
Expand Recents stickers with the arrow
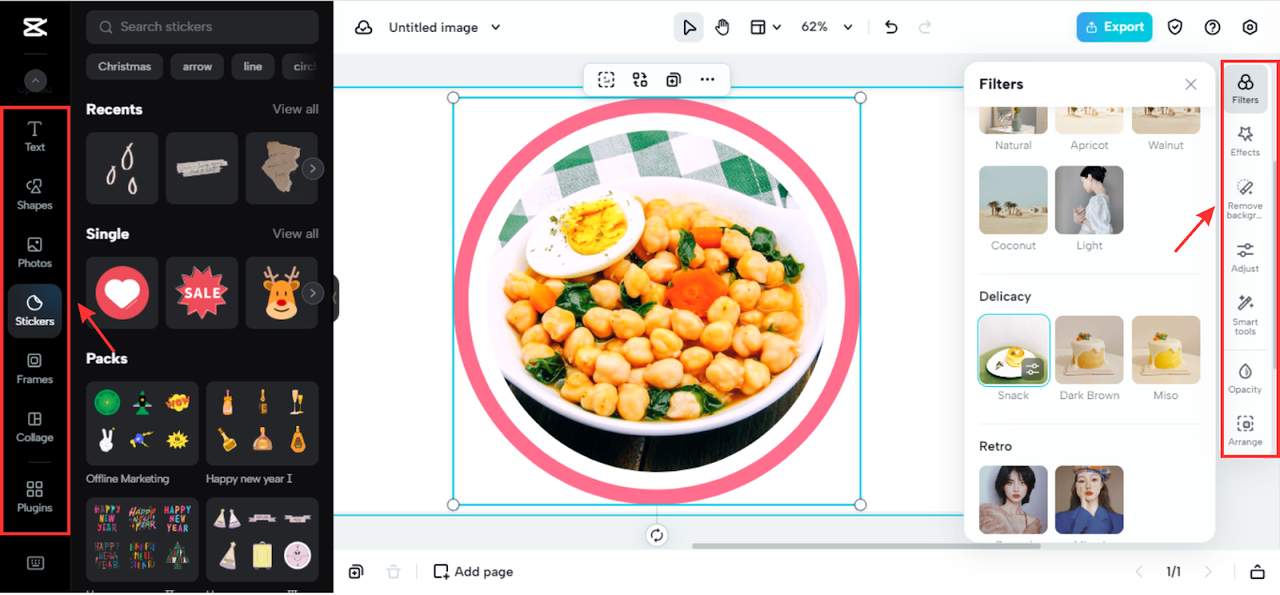[313, 169]
